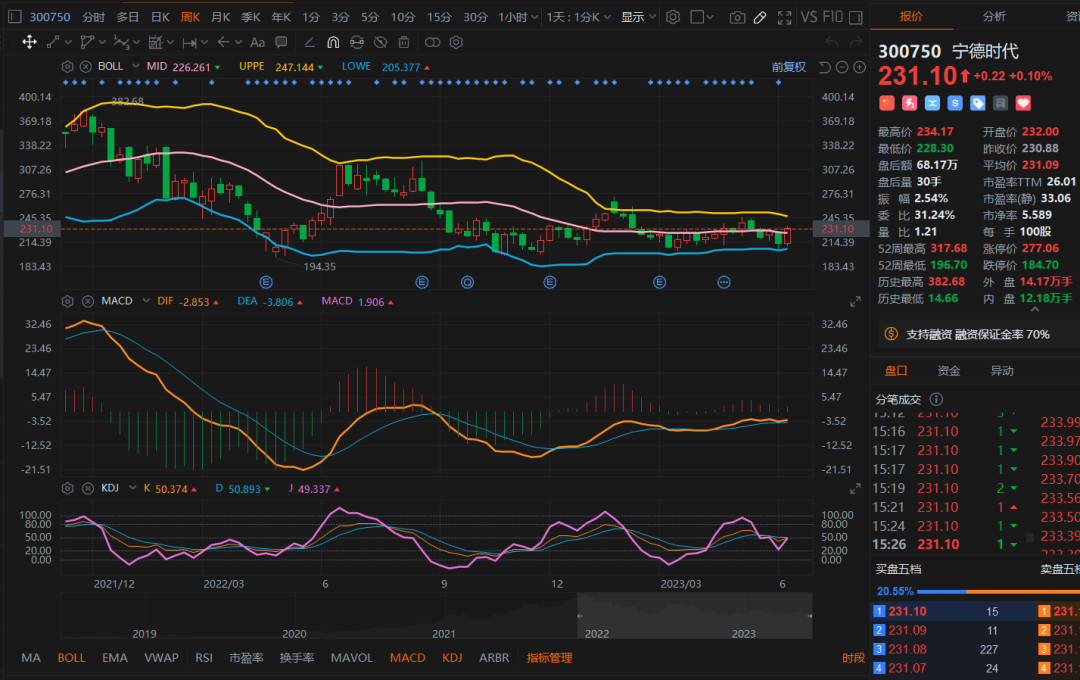Open BOLL indicator settings gear
This screenshot has height=680, width=1080.
click(68, 67)
